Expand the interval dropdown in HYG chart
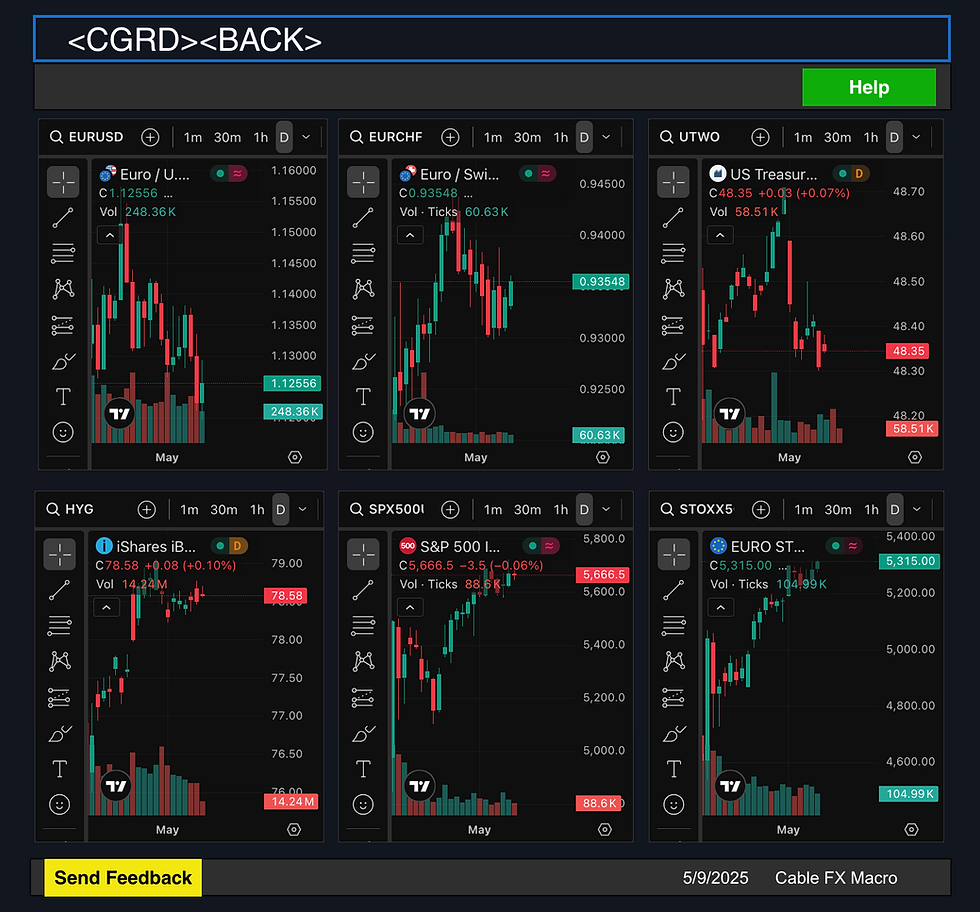980x912 pixels. point(302,509)
